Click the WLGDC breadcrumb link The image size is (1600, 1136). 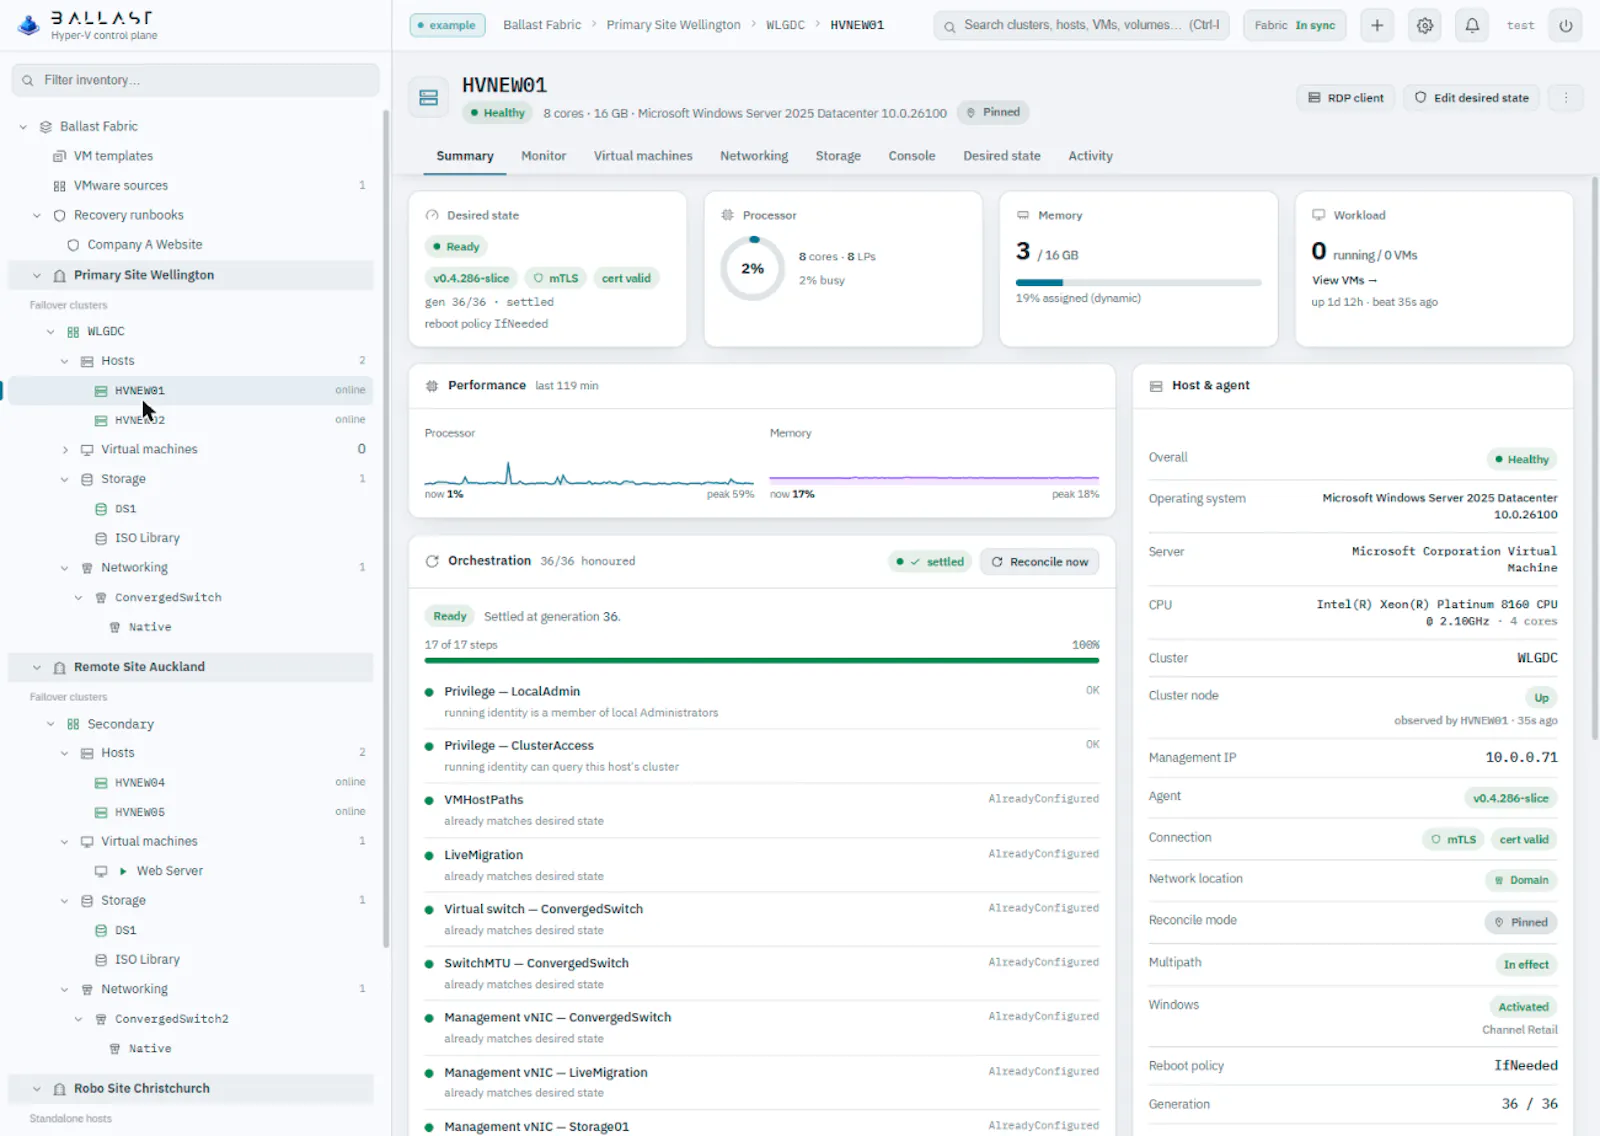tap(785, 25)
